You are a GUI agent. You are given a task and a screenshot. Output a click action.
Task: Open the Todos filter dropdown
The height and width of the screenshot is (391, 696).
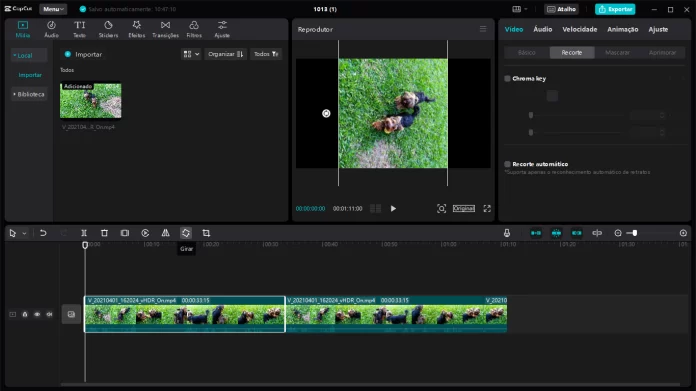[266, 54]
